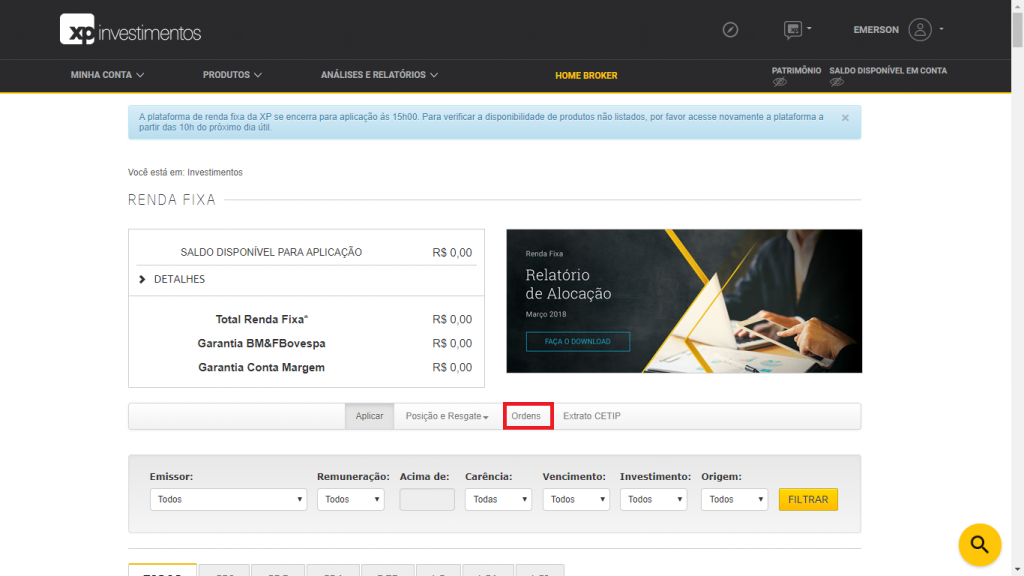
Task: Switch to the Ordens tab
Action: click(x=528, y=416)
